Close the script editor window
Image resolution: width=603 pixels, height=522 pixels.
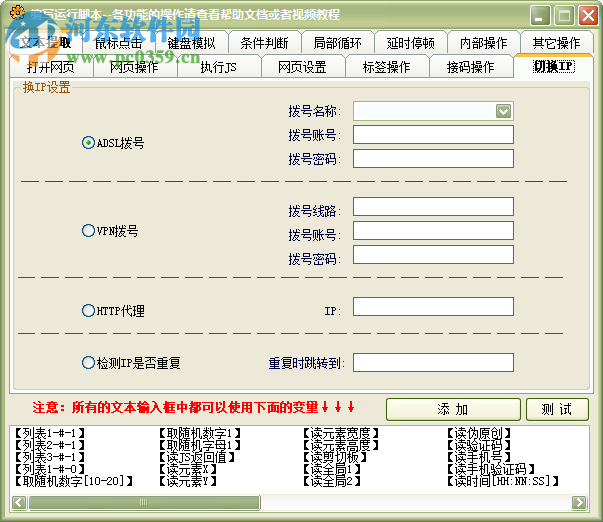point(588,16)
